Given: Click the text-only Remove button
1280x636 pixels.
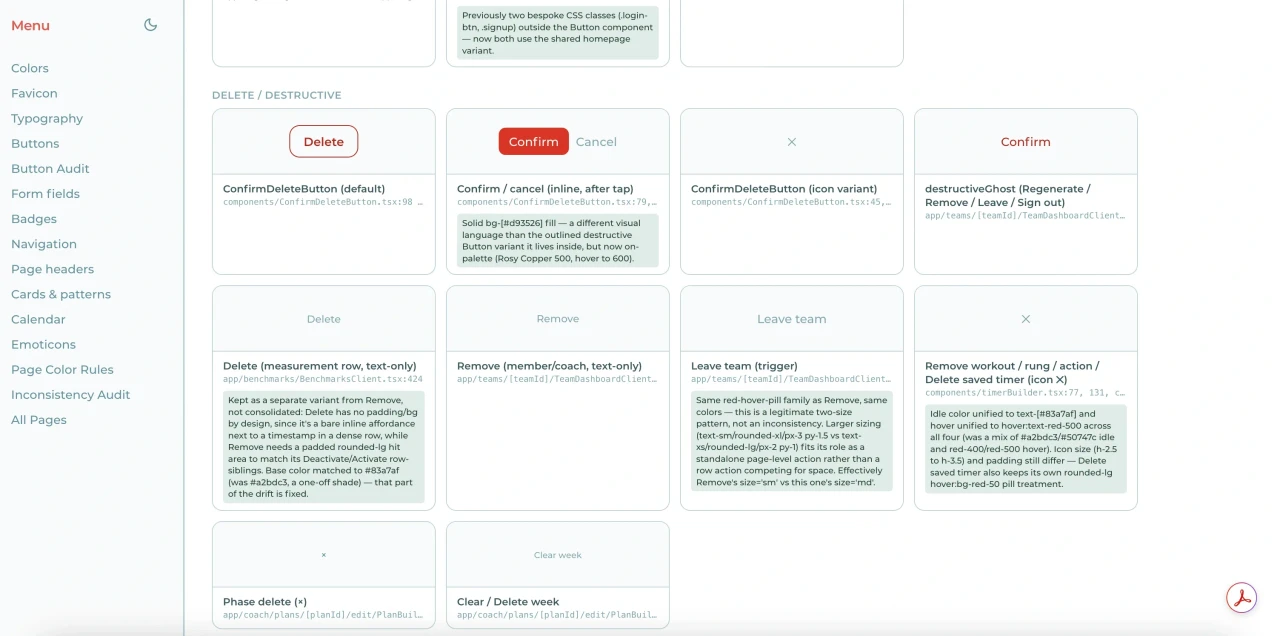Looking at the screenshot, I should (x=558, y=319).
